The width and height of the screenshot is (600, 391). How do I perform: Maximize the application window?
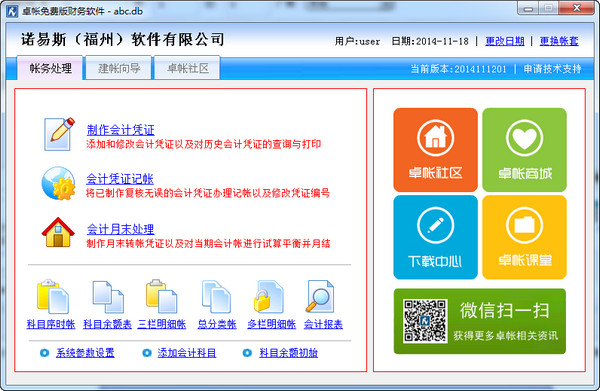tap(549, 8)
